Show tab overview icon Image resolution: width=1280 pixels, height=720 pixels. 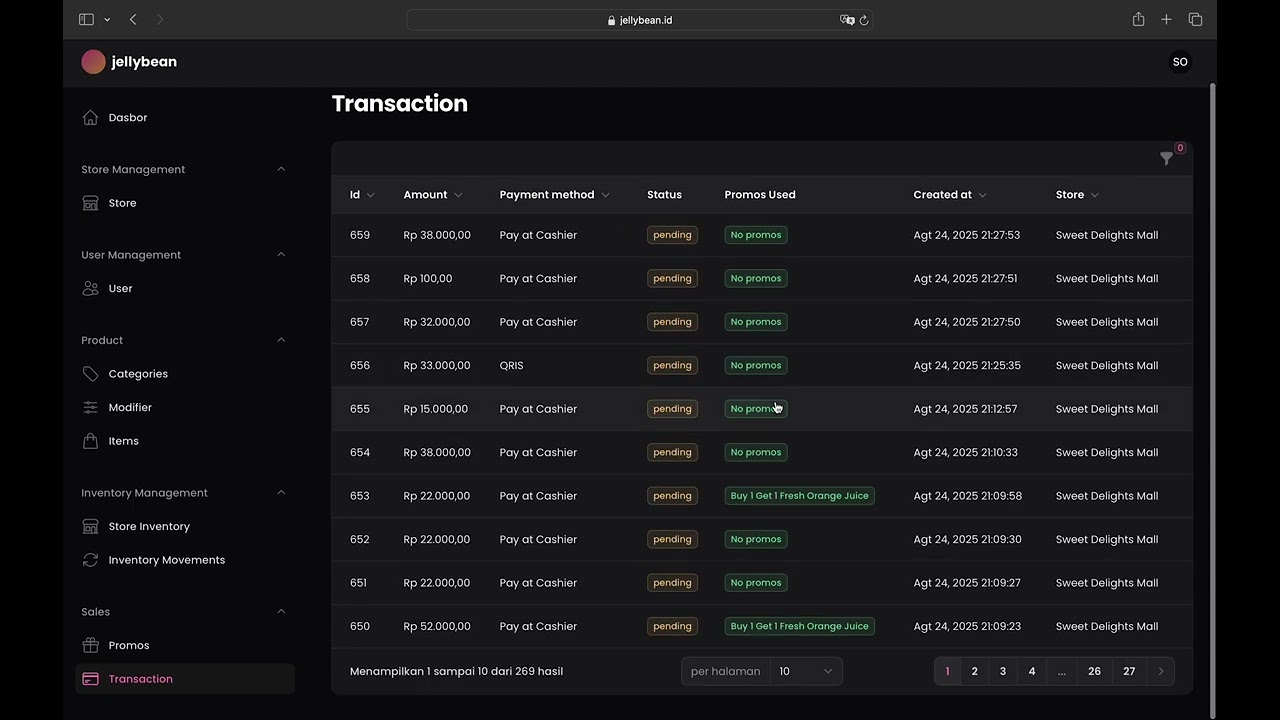(1195, 20)
